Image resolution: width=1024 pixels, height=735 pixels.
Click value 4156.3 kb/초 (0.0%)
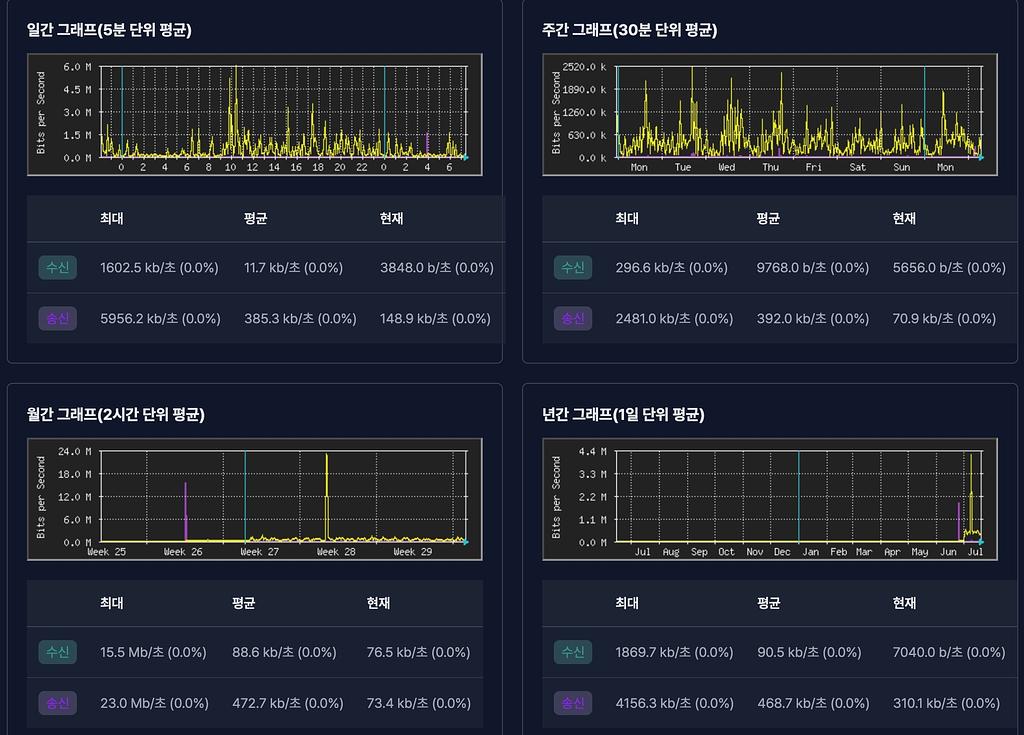tap(675, 704)
